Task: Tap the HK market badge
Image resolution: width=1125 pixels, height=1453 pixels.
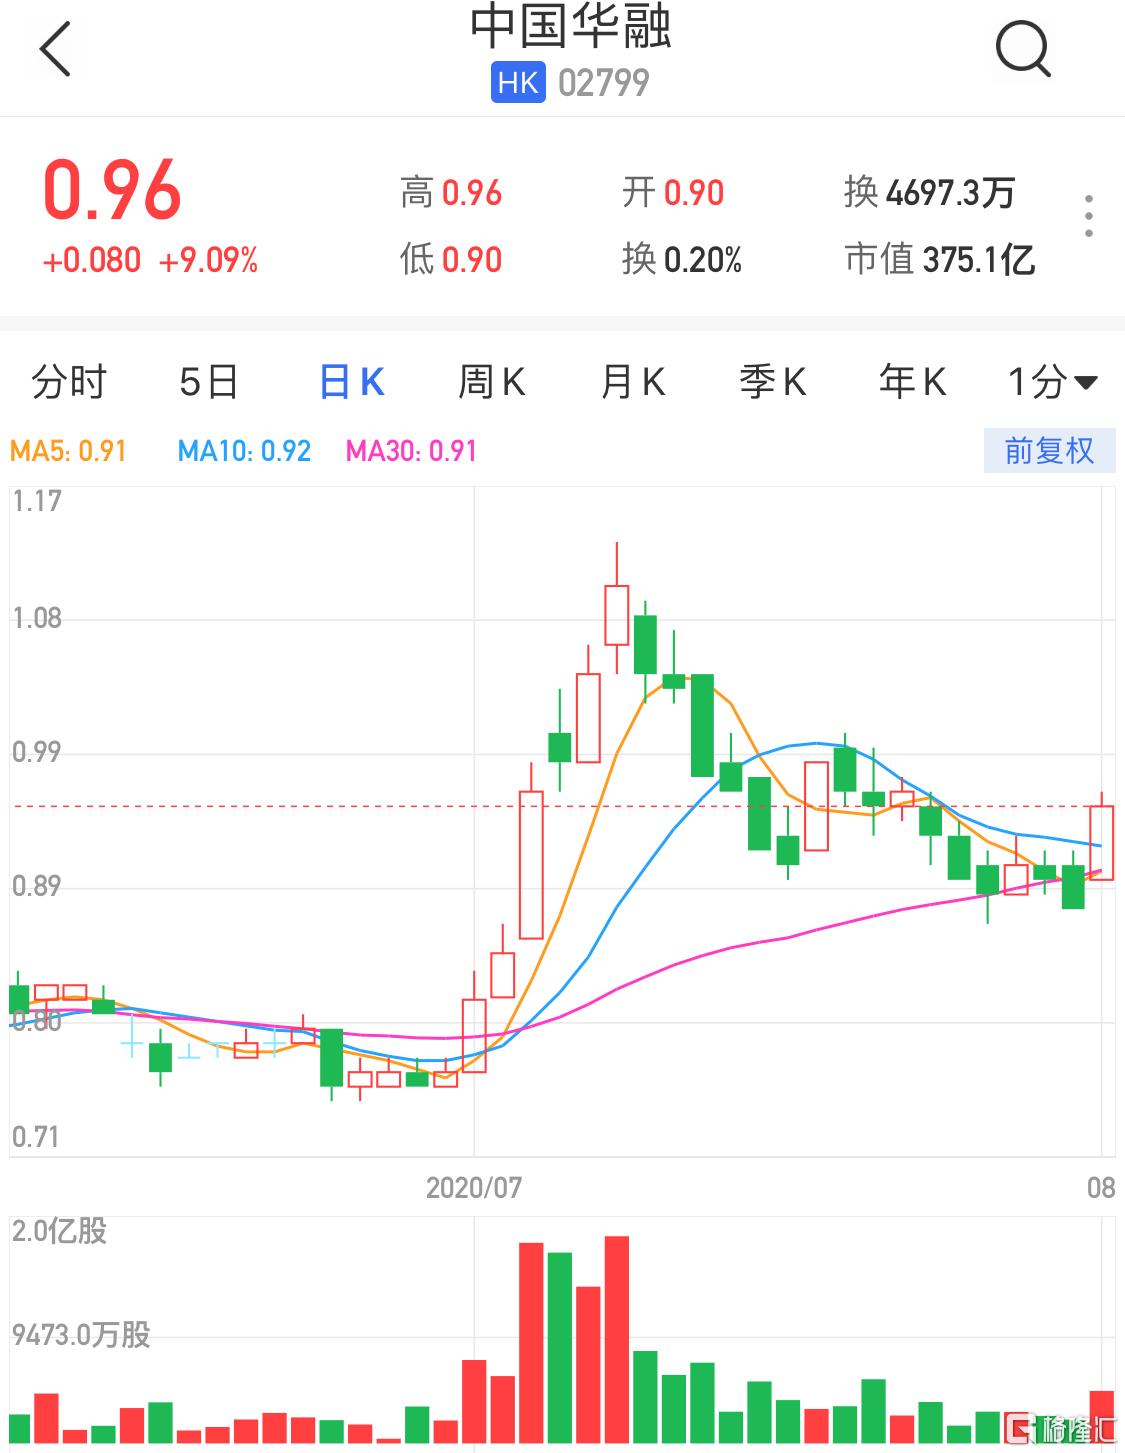Action: point(518,82)
